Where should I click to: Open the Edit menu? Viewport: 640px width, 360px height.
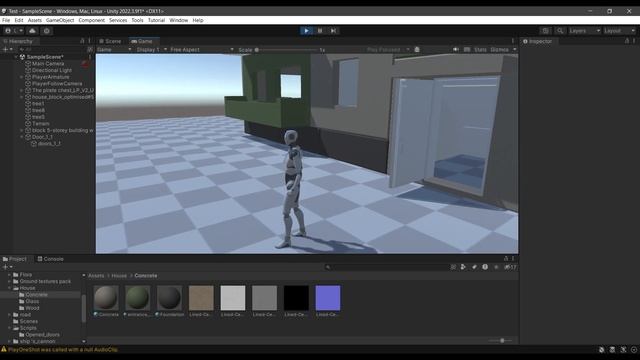pyautogui.click(x=19, y=20)
